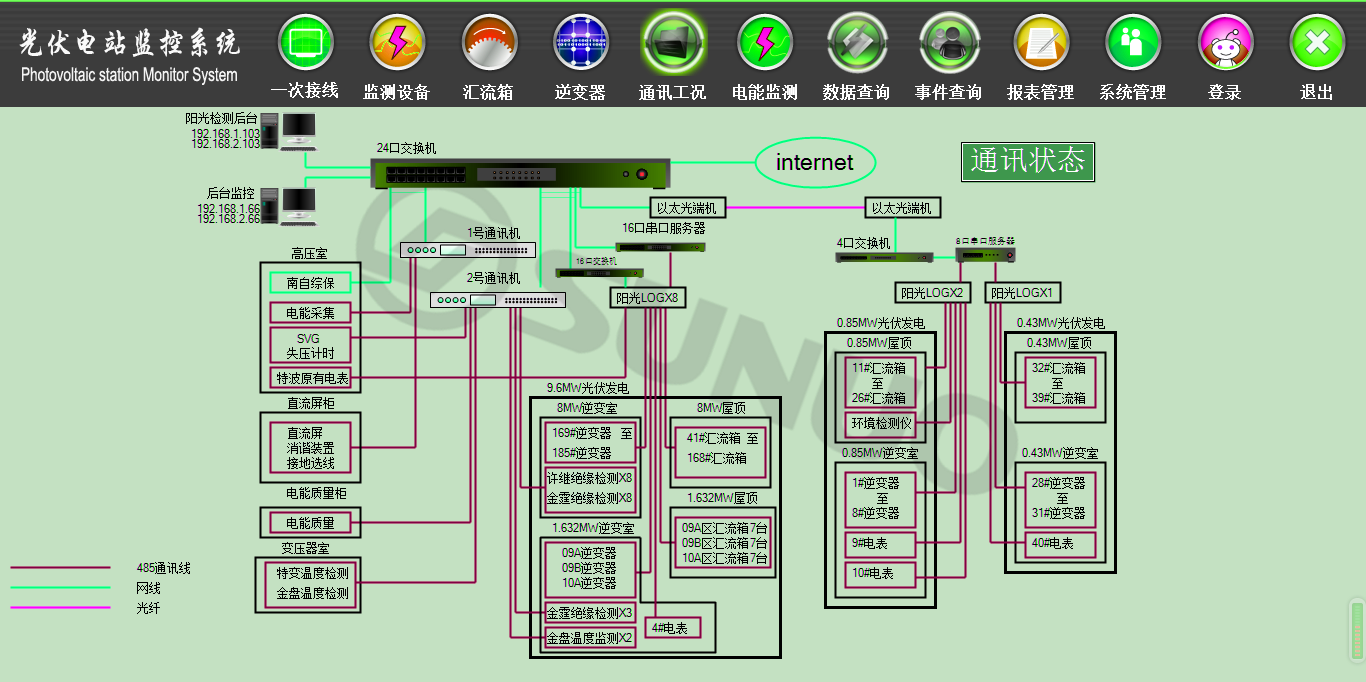
Task: Click the green 退出 exit icon
Action: [x=1317, y=43]
